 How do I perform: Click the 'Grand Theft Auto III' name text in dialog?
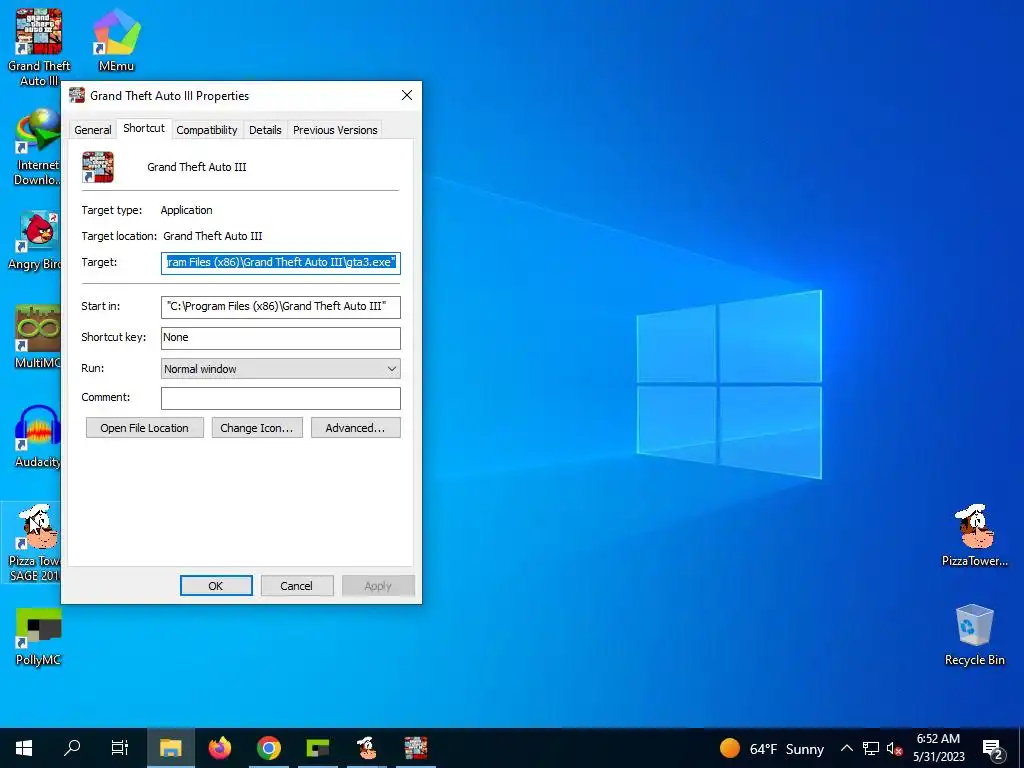click(197, 167)
